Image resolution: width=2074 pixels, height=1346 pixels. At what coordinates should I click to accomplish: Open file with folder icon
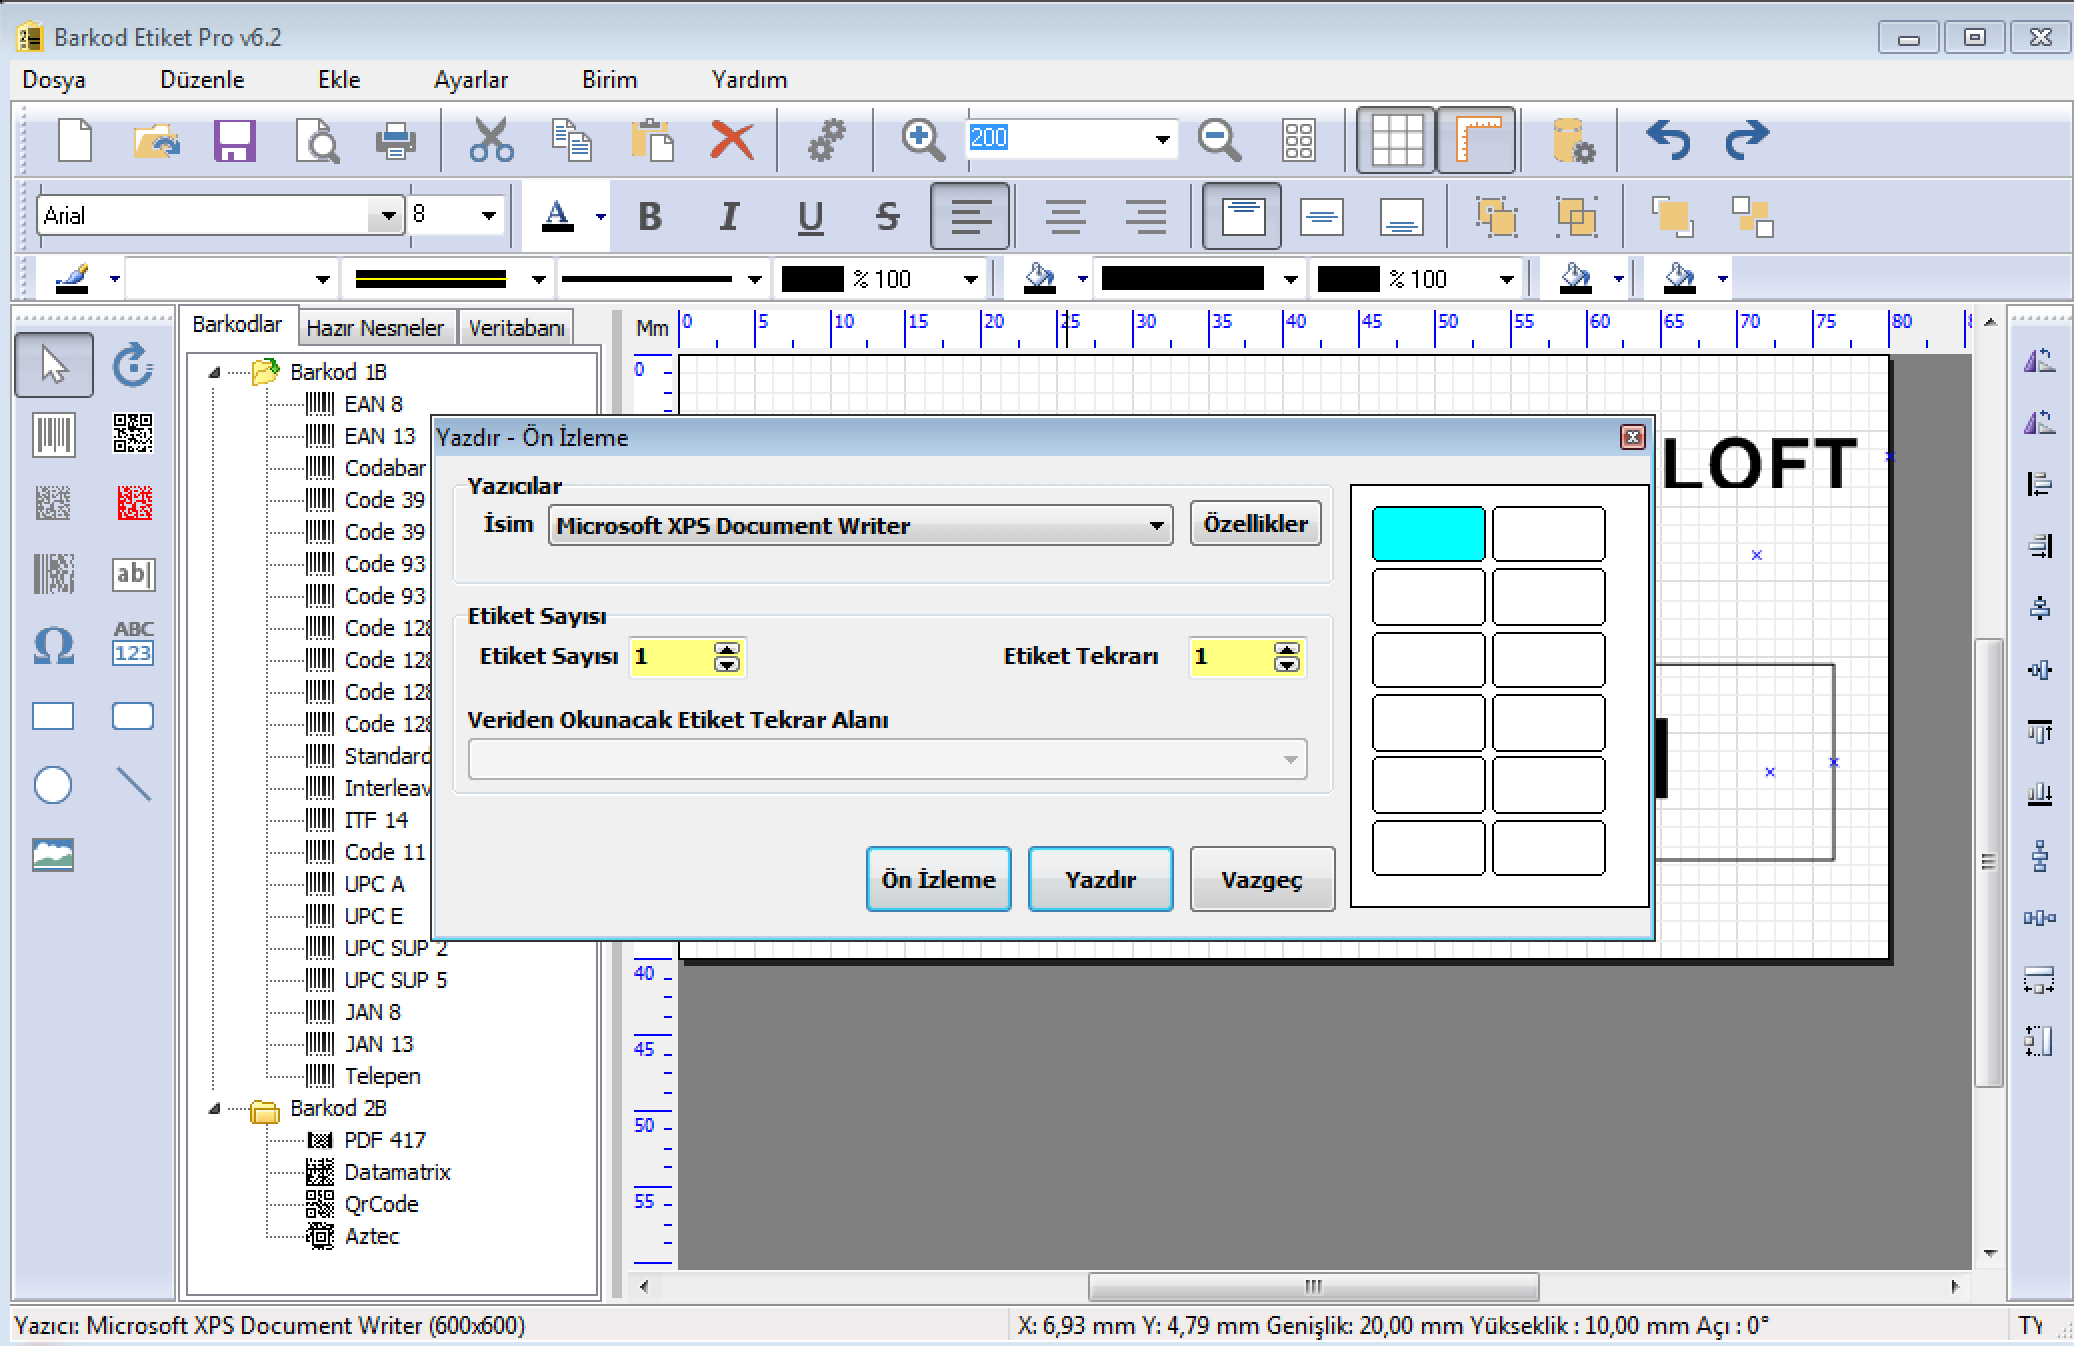pos(155,140)
